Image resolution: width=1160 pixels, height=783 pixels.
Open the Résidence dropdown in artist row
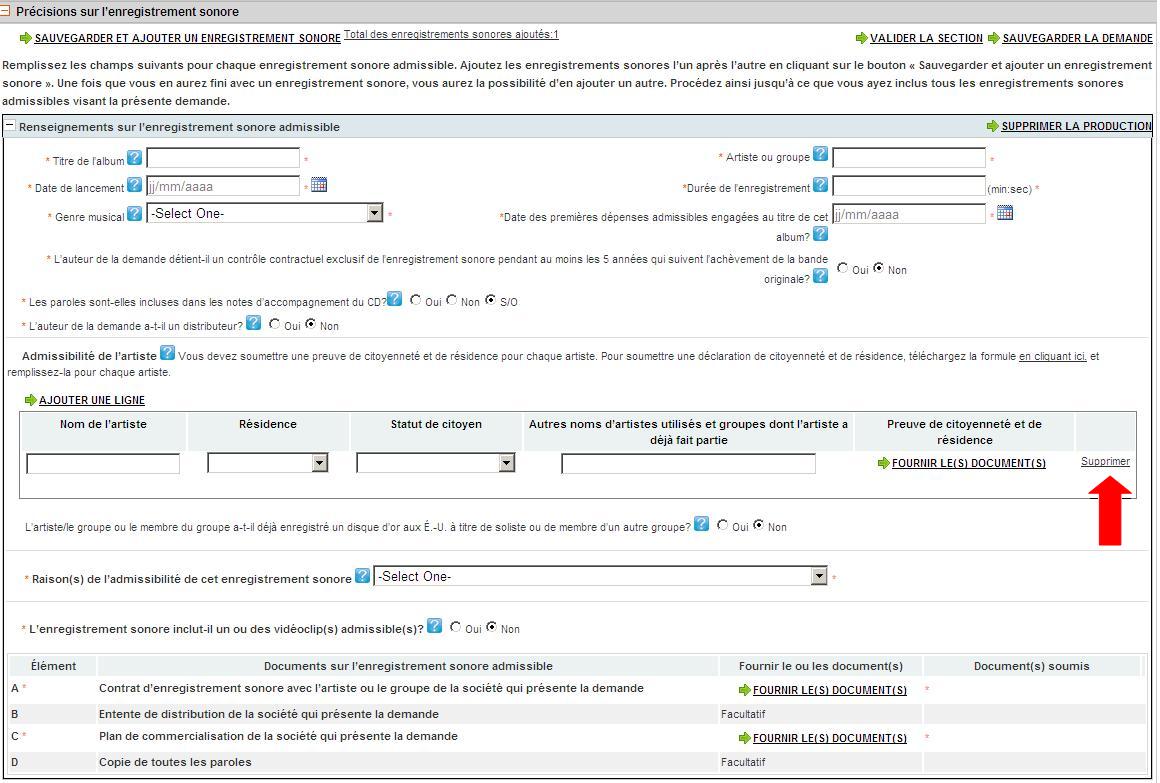[x=268, y=463]
